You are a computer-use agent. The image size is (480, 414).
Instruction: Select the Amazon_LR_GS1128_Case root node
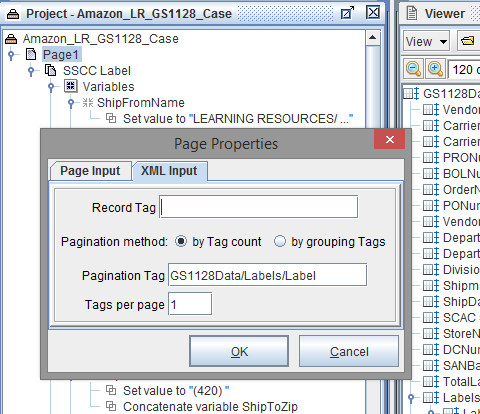tap(100, 39)
